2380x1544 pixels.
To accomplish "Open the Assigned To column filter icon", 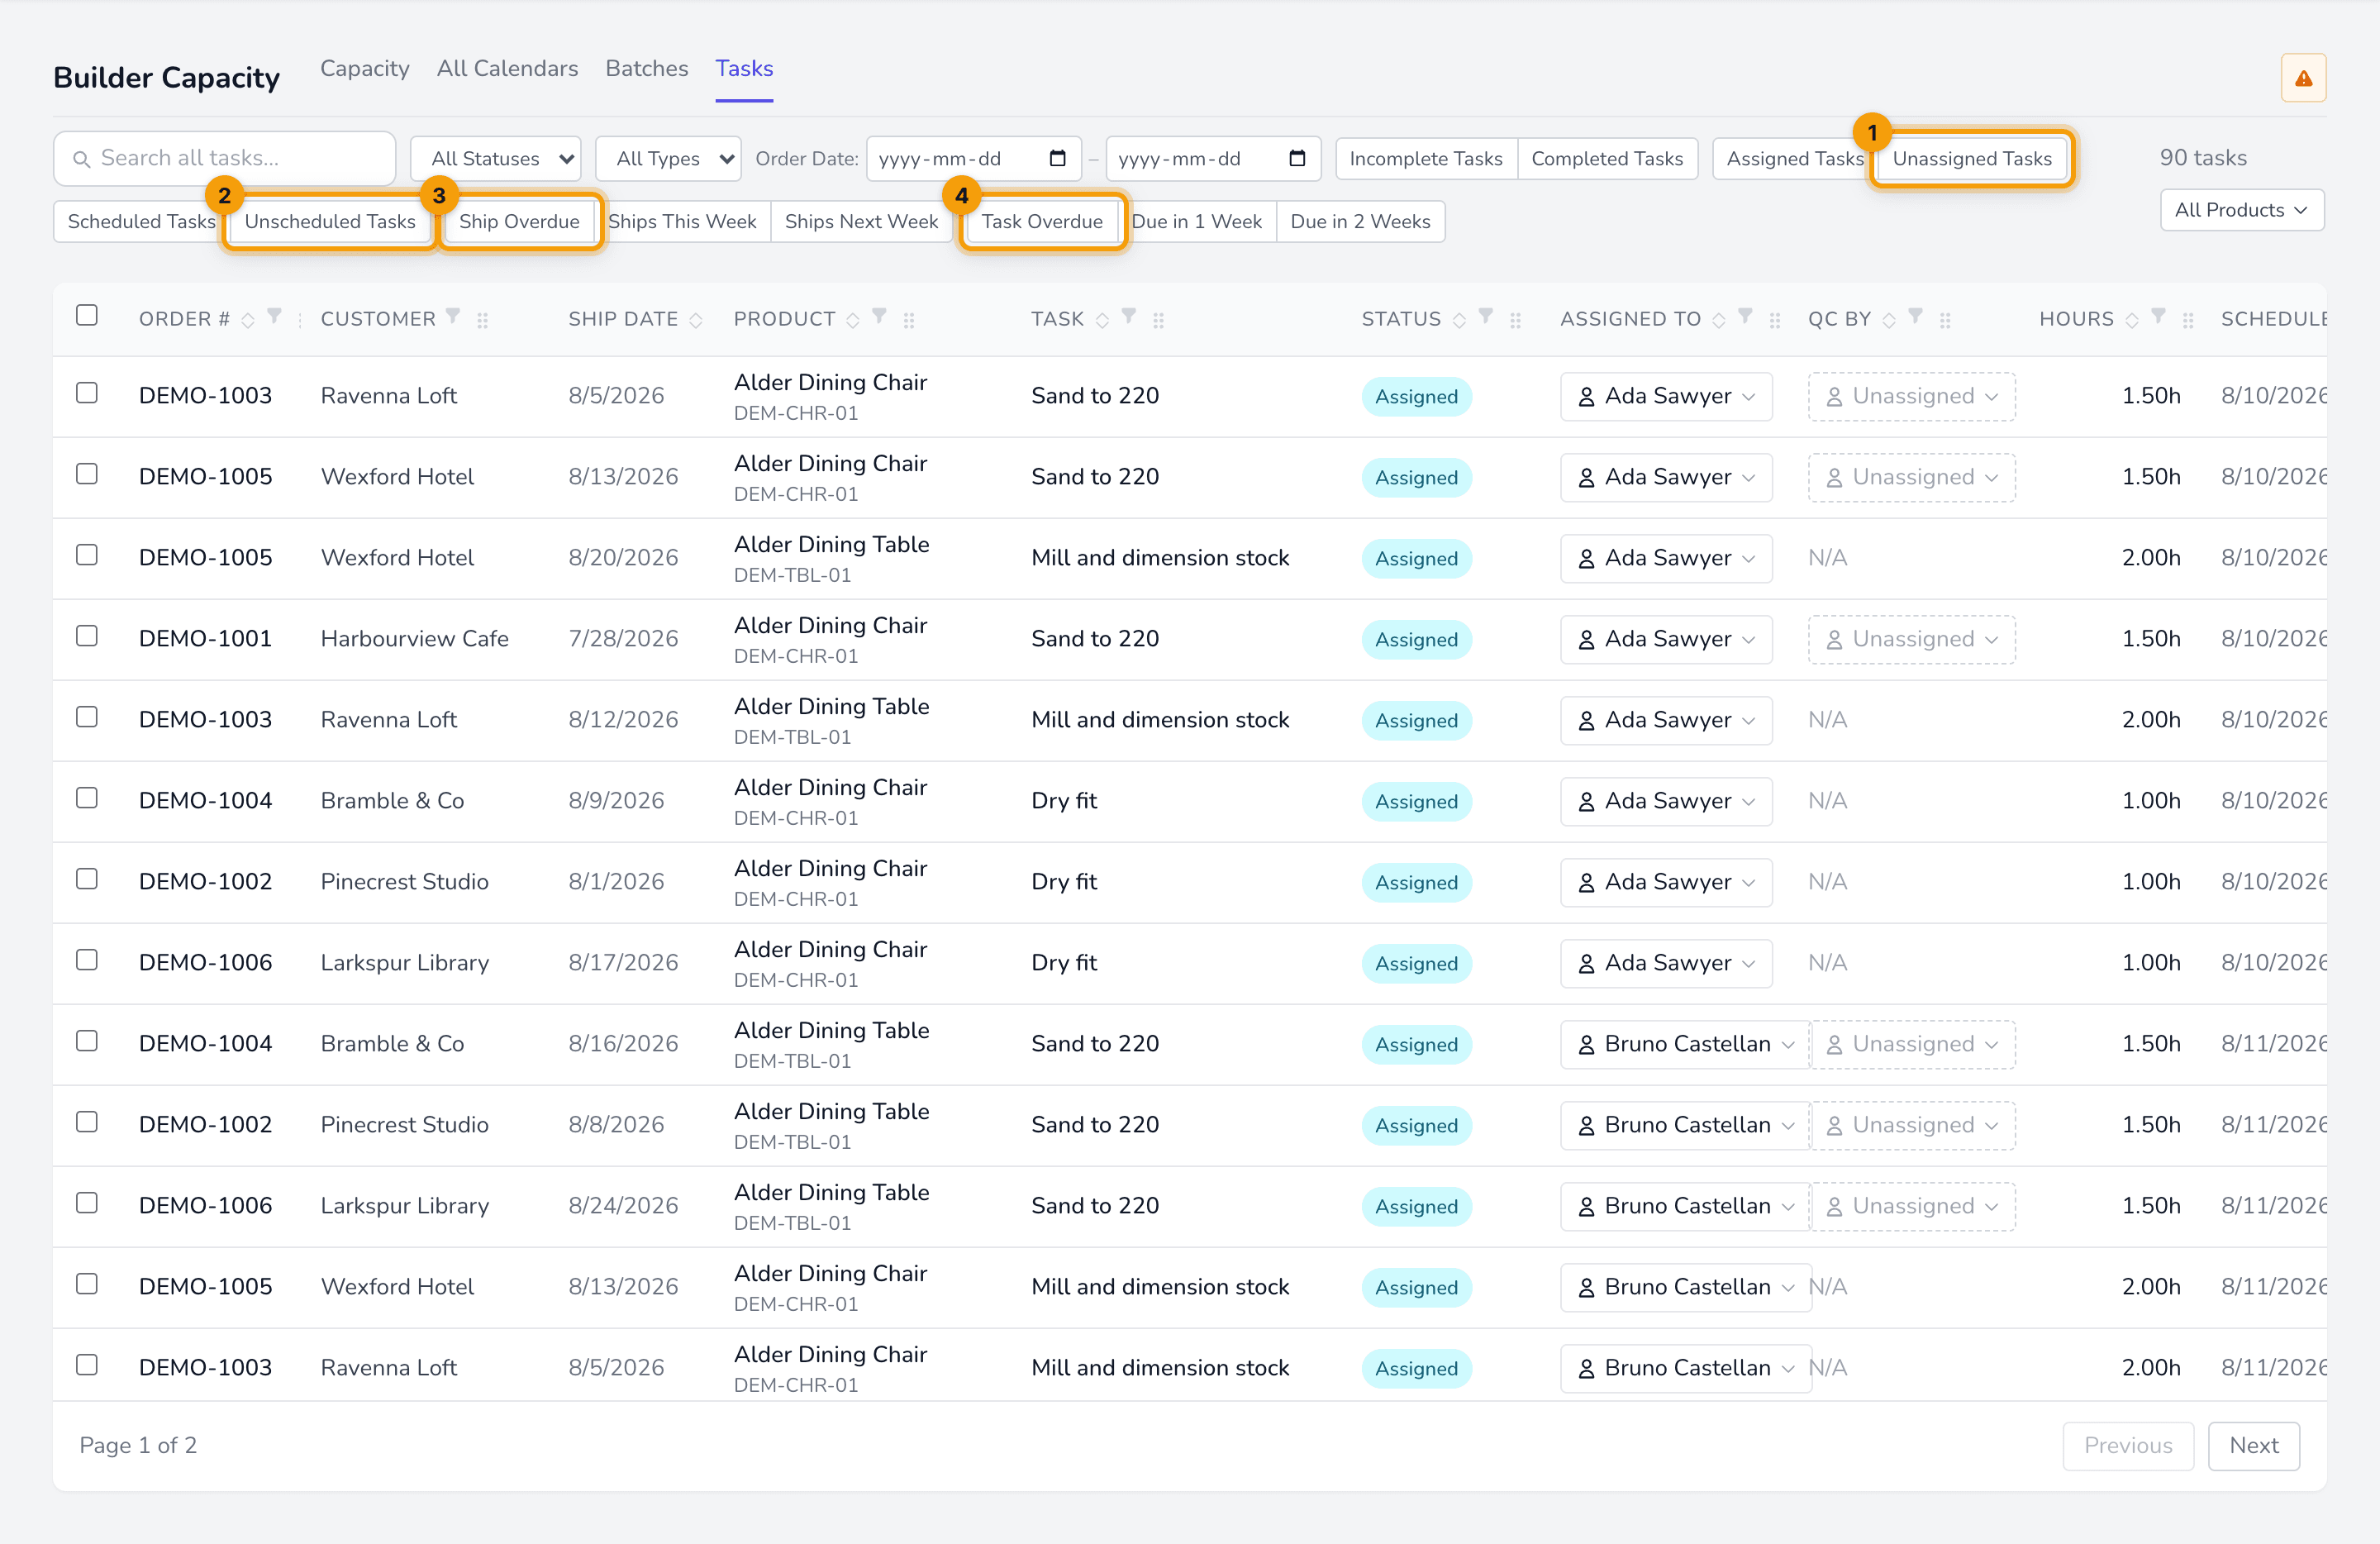I will (x=1745, y=316).
